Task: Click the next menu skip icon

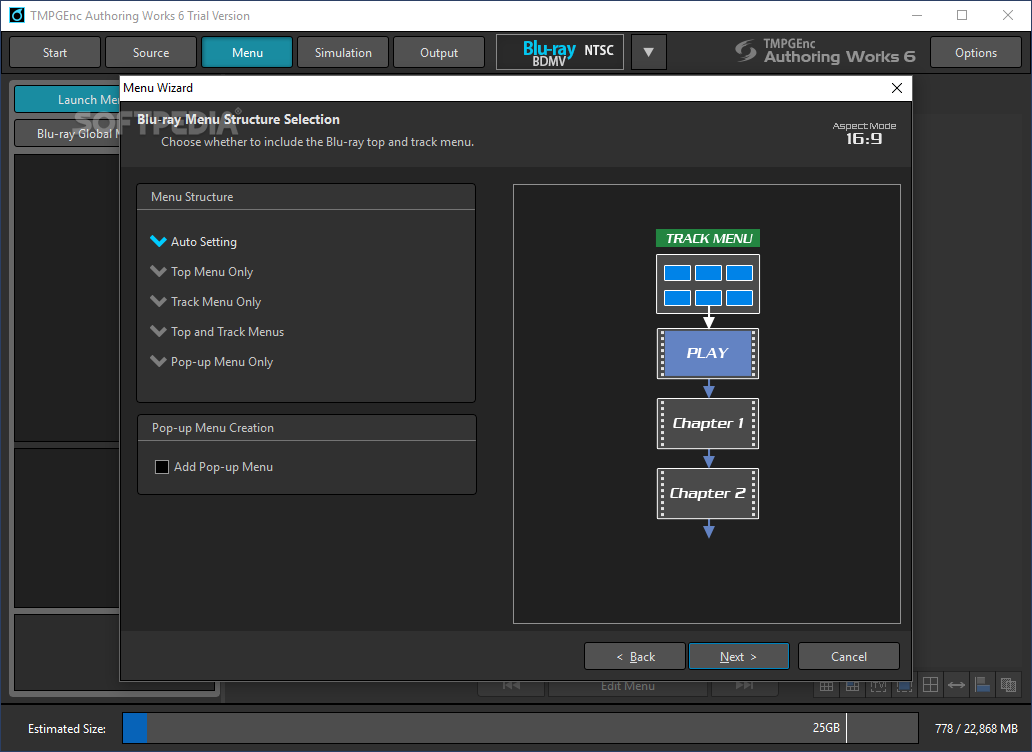Action: (x=744, y=686)
